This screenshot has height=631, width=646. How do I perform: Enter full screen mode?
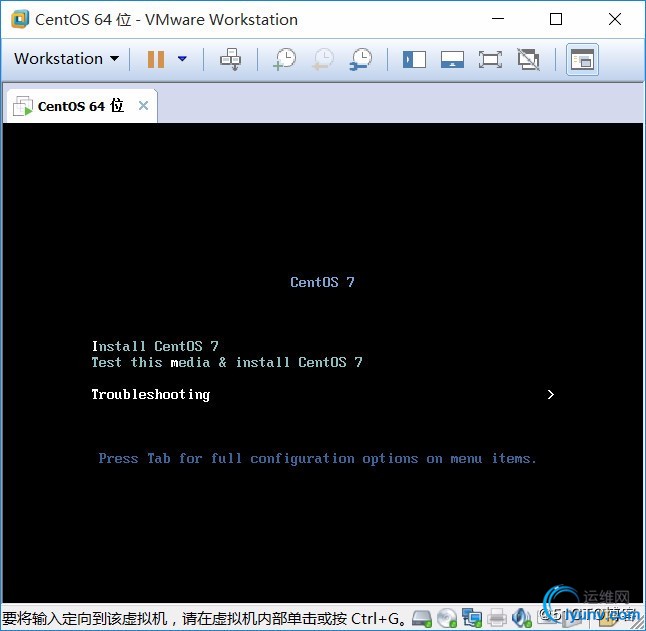point(490,59)
